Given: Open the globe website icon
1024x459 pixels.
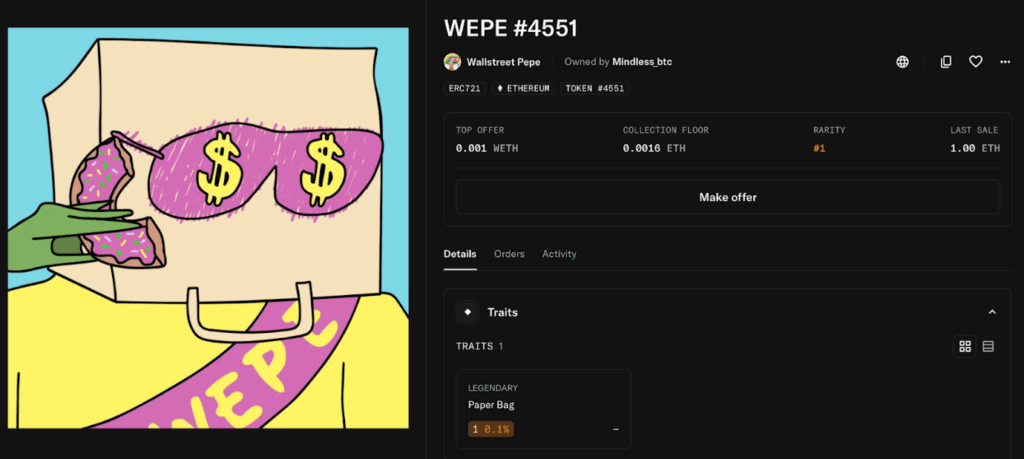Looking at the screenshot, I should pos(902,62).
